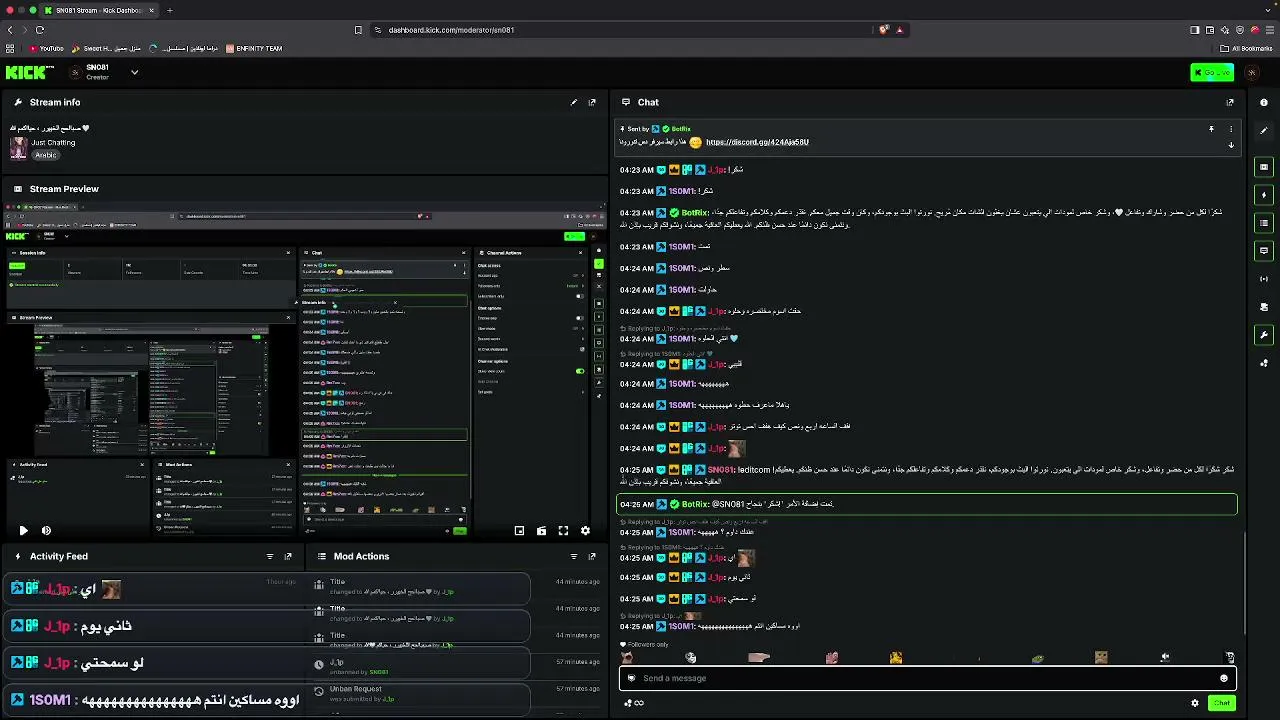This screenshot has height=720, width=1280.
Task: Open the browser hamburger menu
Action: coord(1269,30)
